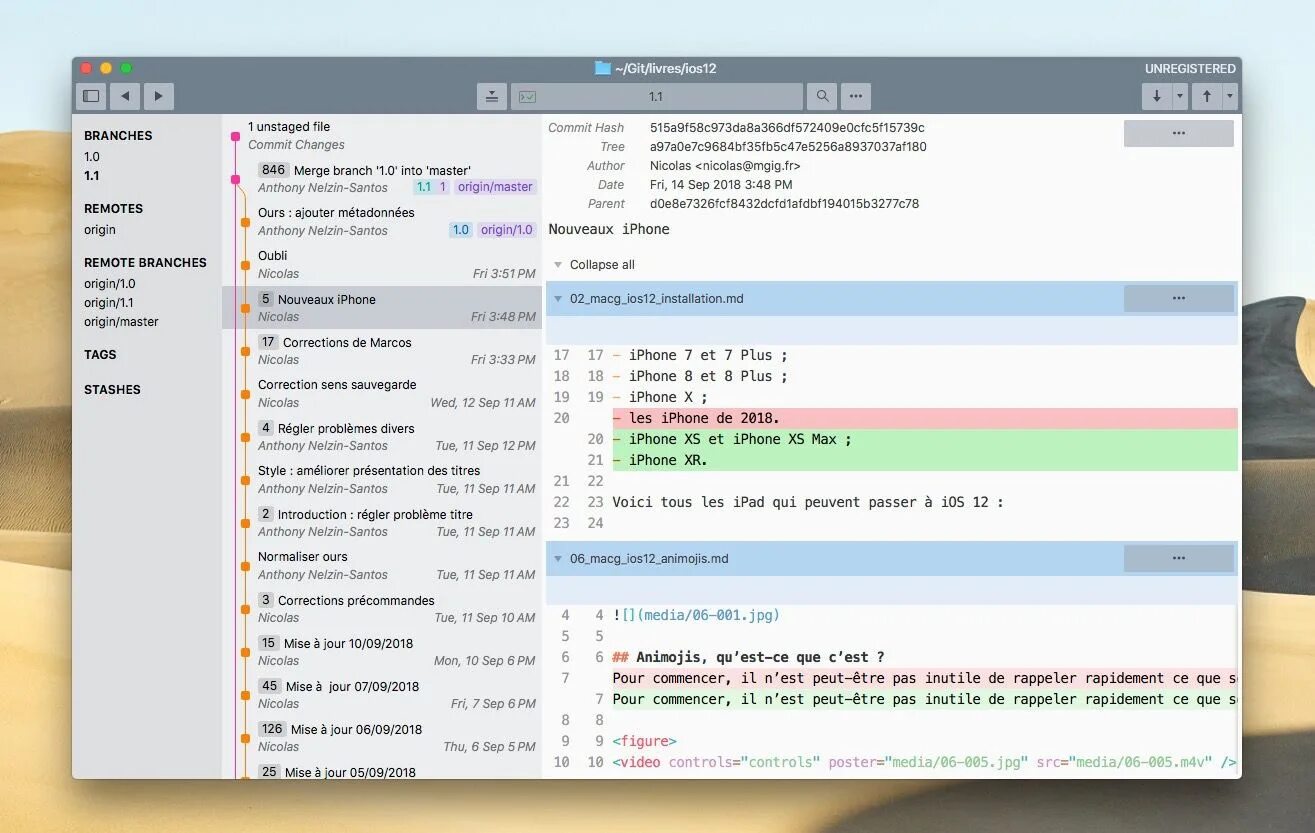
Task: Toggle the sidebar panel icon
Action: (91, 96)
